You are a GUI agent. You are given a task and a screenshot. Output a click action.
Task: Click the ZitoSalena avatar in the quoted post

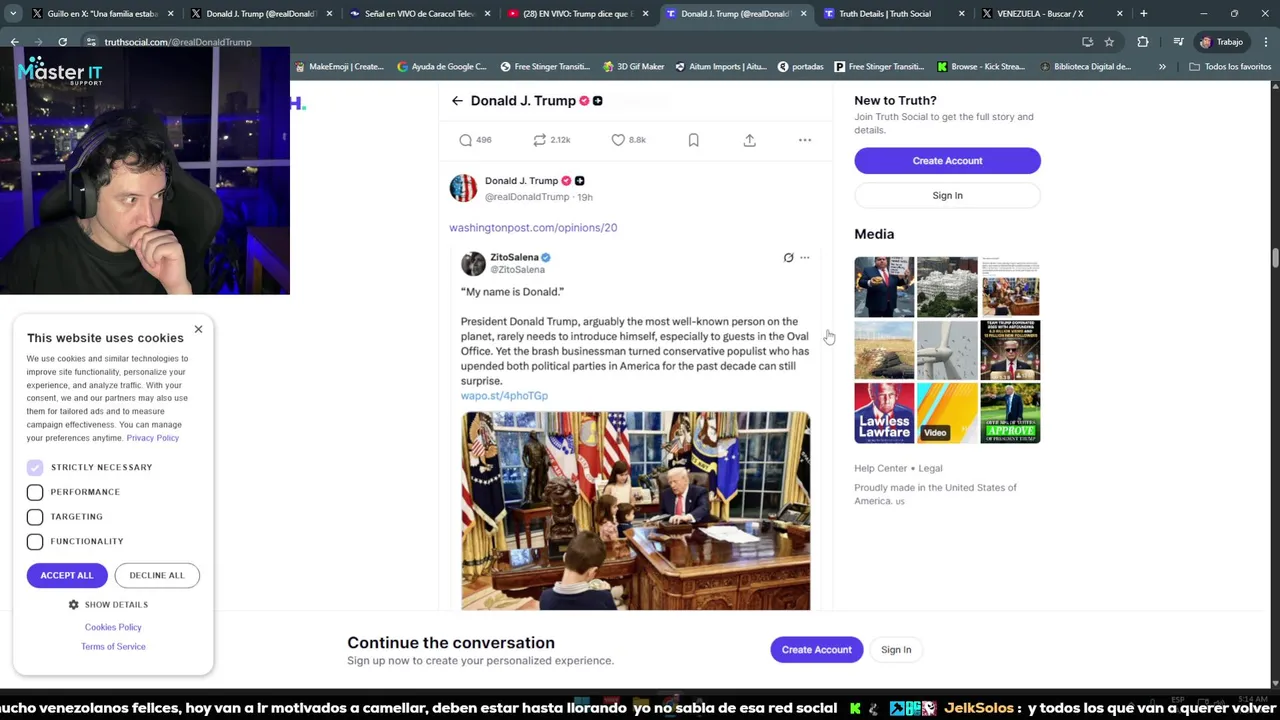coord(473,263)
